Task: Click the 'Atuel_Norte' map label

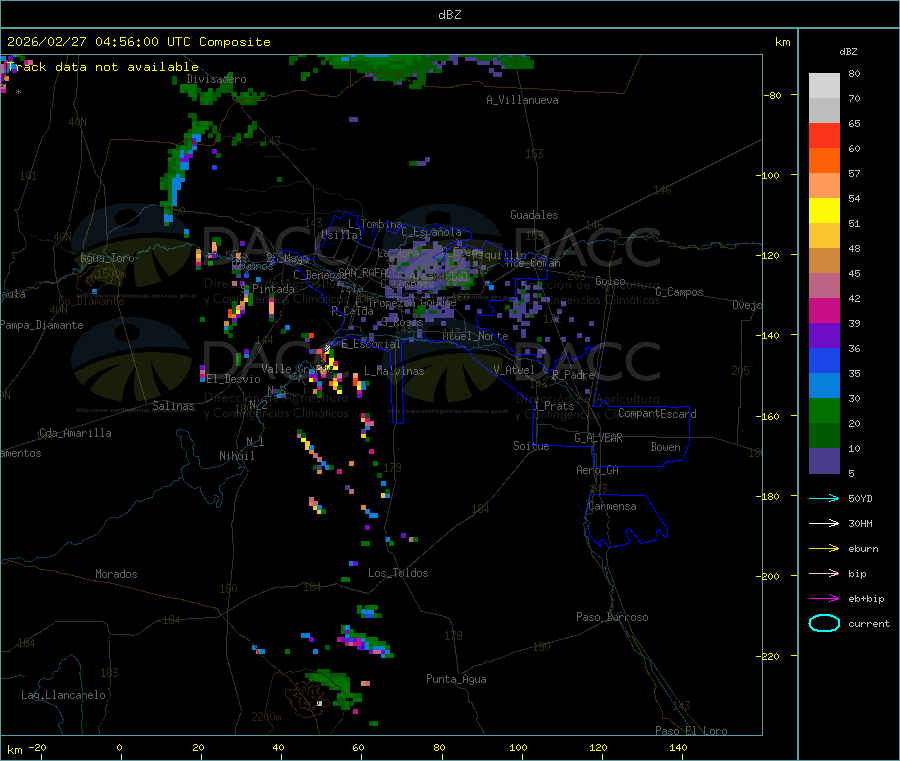Action: tap(475, 336)
